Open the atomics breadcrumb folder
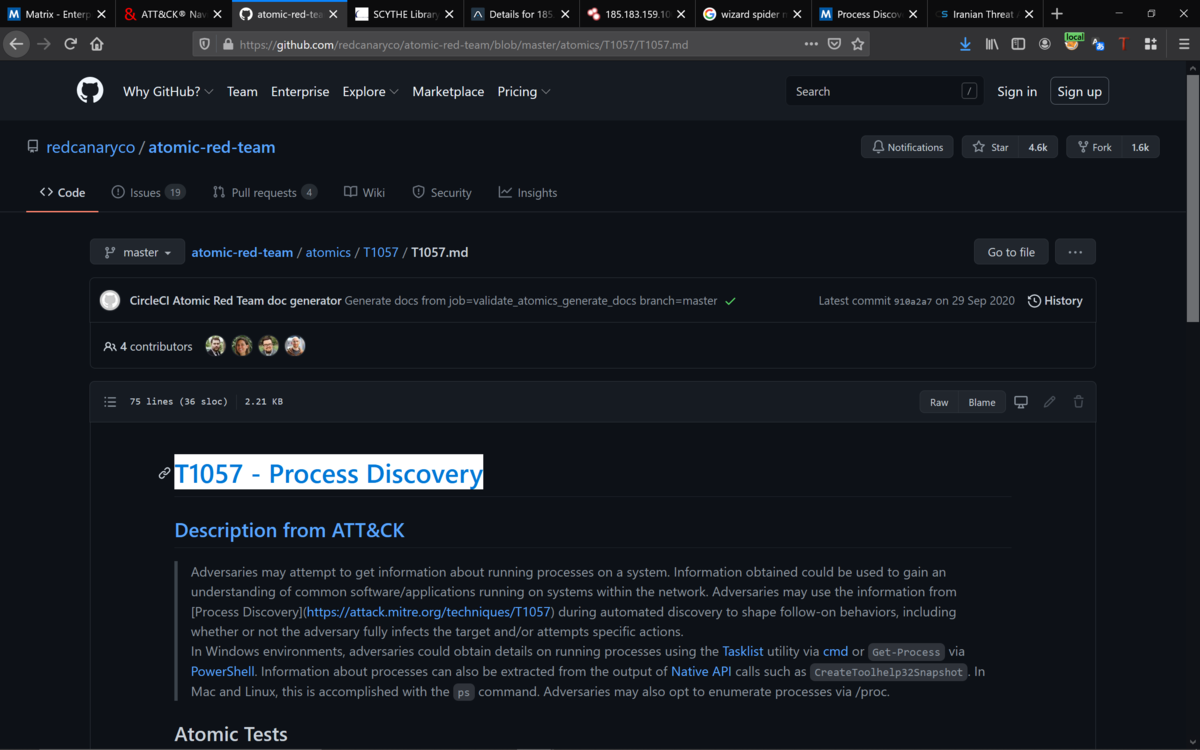The height and width of the screenshot is (750, 1200). (328, 252)
